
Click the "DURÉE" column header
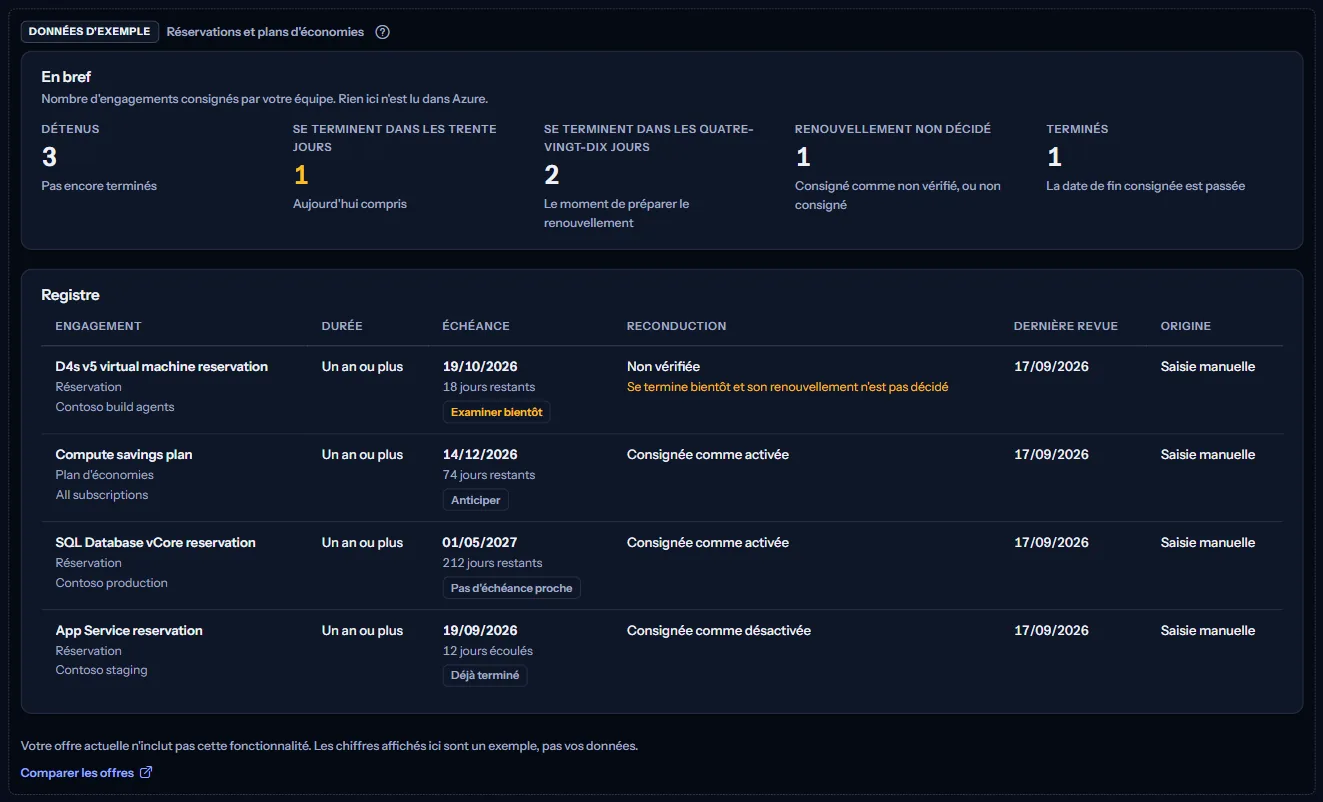tap(342, 326)
